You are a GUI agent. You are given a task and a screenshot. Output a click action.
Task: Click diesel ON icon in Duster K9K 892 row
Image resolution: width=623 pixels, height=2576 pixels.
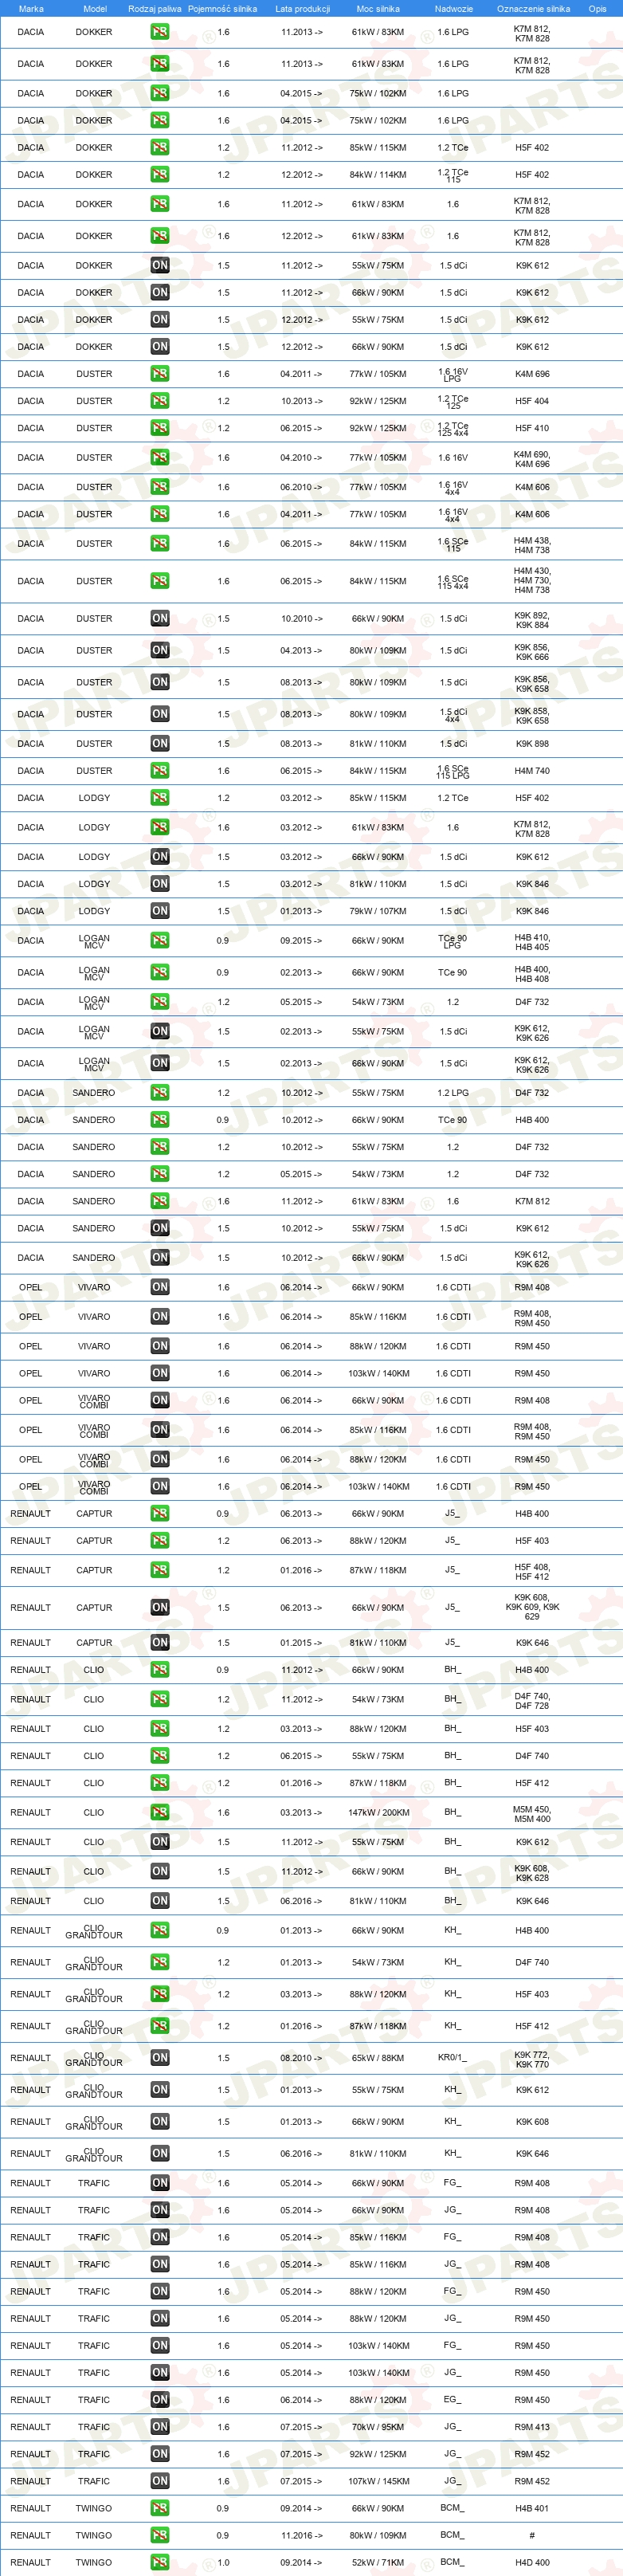pos(160,619)
